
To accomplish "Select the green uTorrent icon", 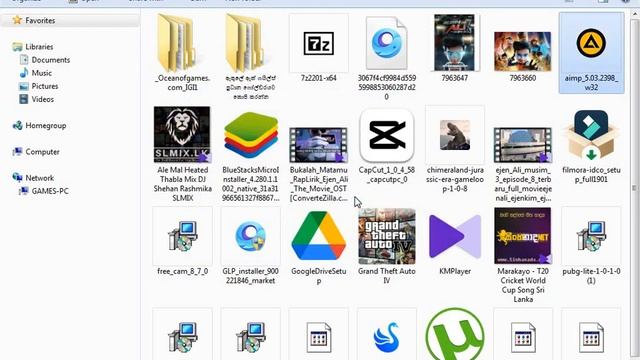I will point(455,334).
